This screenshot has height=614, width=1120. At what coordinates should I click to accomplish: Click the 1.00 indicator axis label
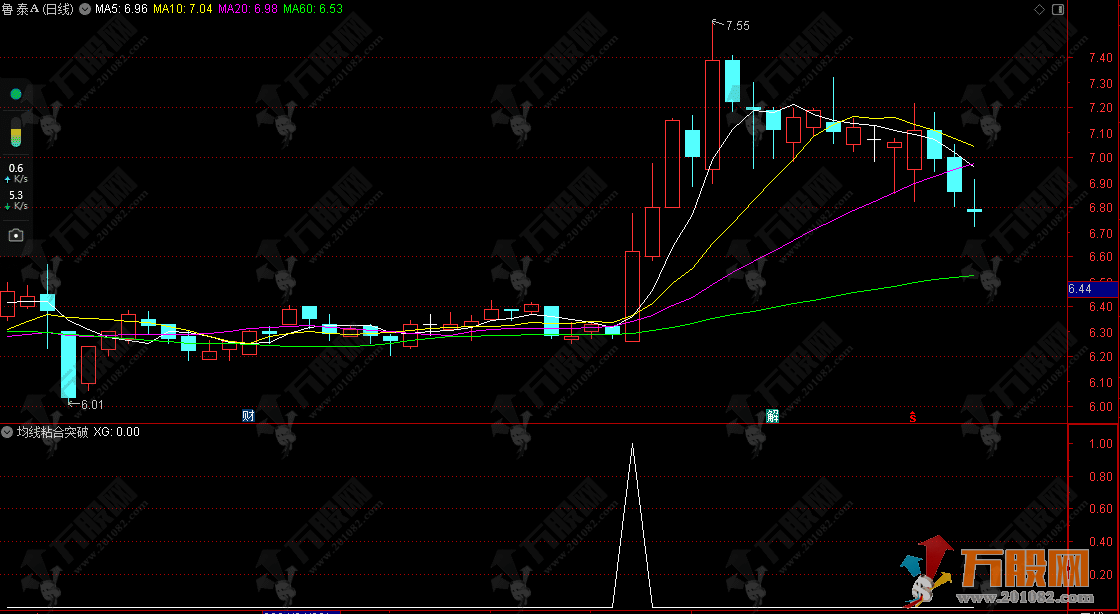point(1100,443)
